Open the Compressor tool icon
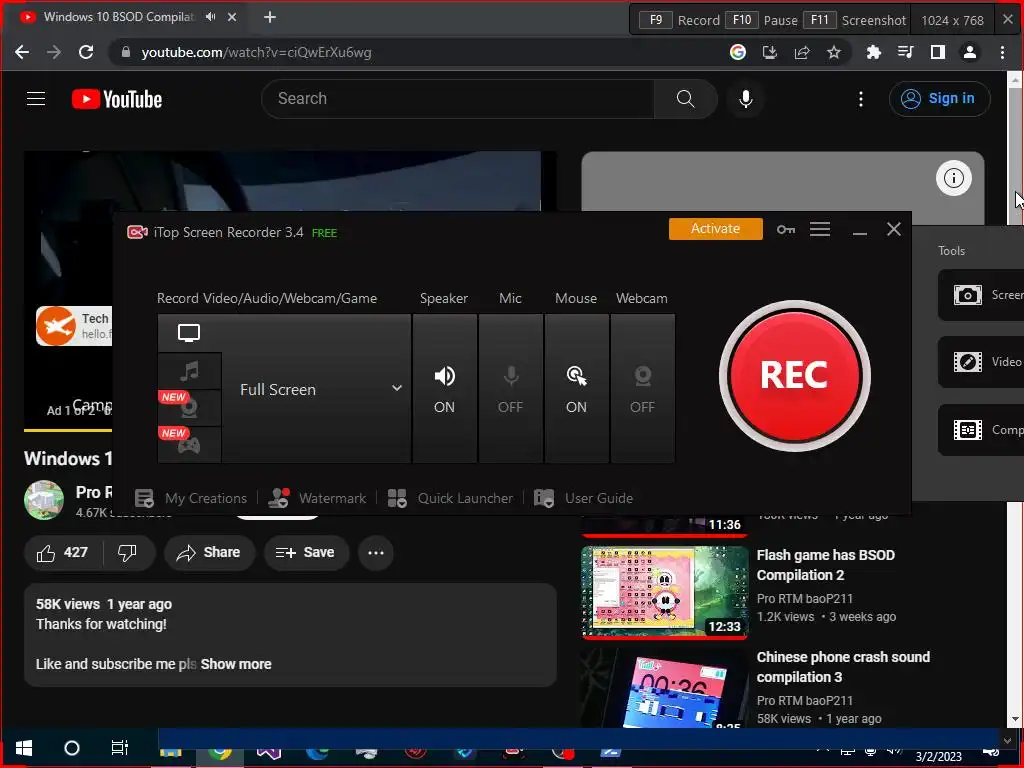The width and height of the screenshot is (1024, 768). click(968, 430)
